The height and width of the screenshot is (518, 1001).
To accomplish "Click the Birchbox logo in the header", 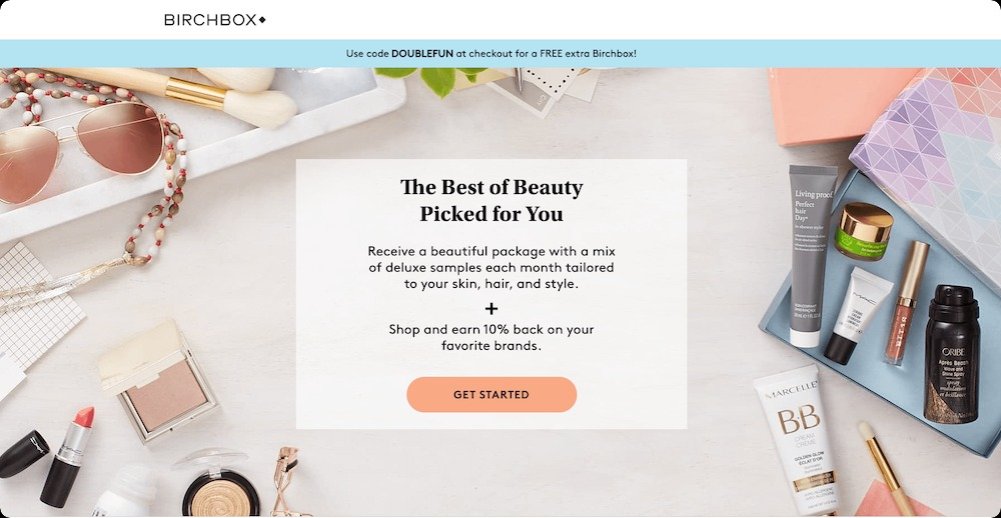I will (x=214, y=20).
